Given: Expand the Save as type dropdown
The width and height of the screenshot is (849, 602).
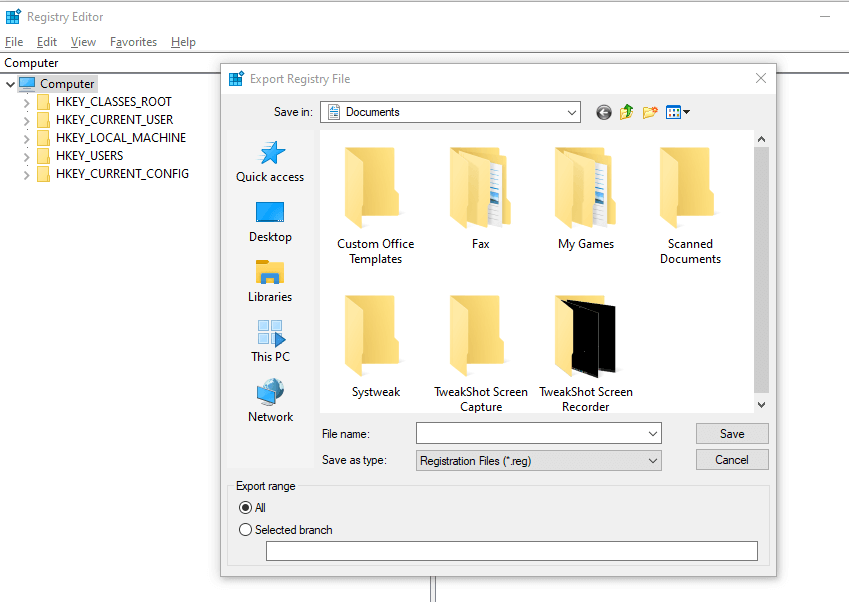Looking at the screenshot, I should coord(653,460).
